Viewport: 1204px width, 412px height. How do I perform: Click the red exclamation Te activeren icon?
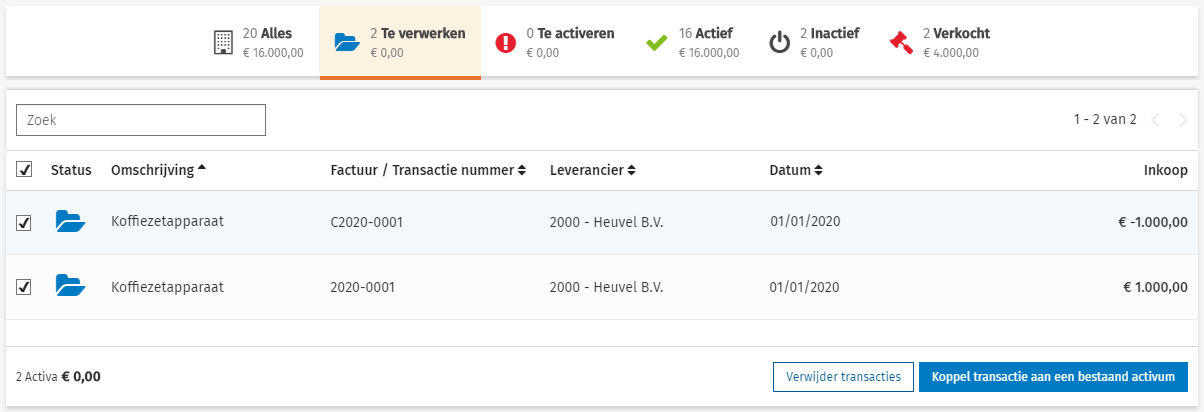click(x=505, y=43)
